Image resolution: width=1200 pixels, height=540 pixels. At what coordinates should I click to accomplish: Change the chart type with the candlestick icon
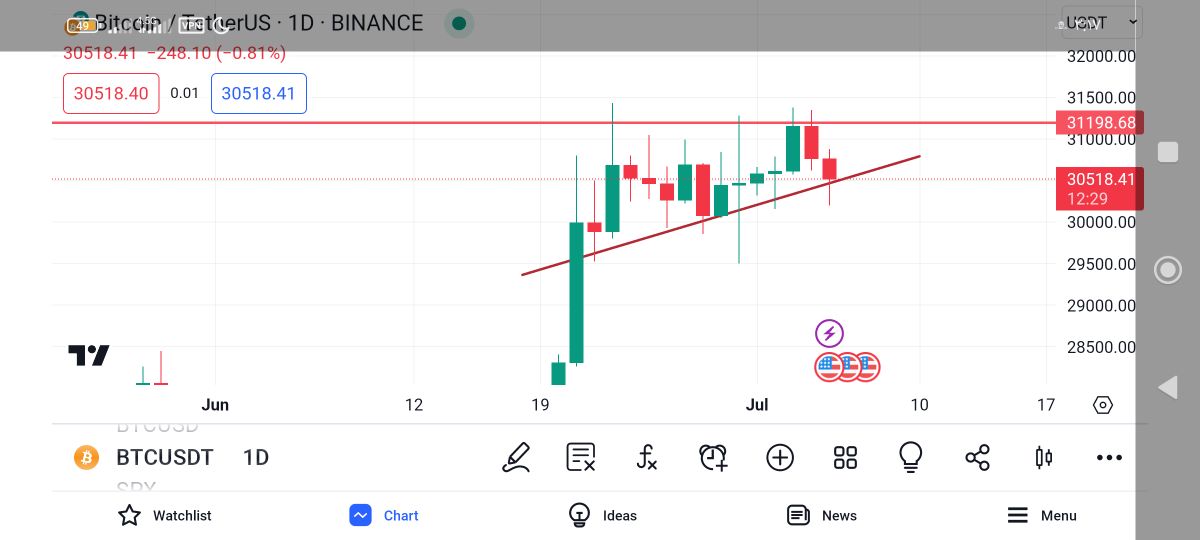(1043, 458)
